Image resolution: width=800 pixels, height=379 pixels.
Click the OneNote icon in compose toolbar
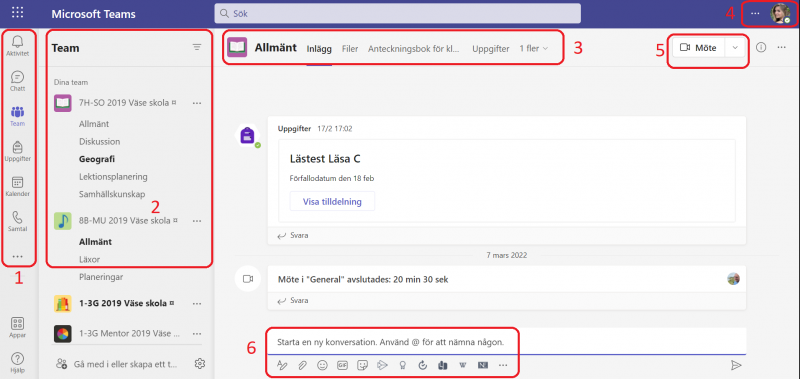pos(483,365)
